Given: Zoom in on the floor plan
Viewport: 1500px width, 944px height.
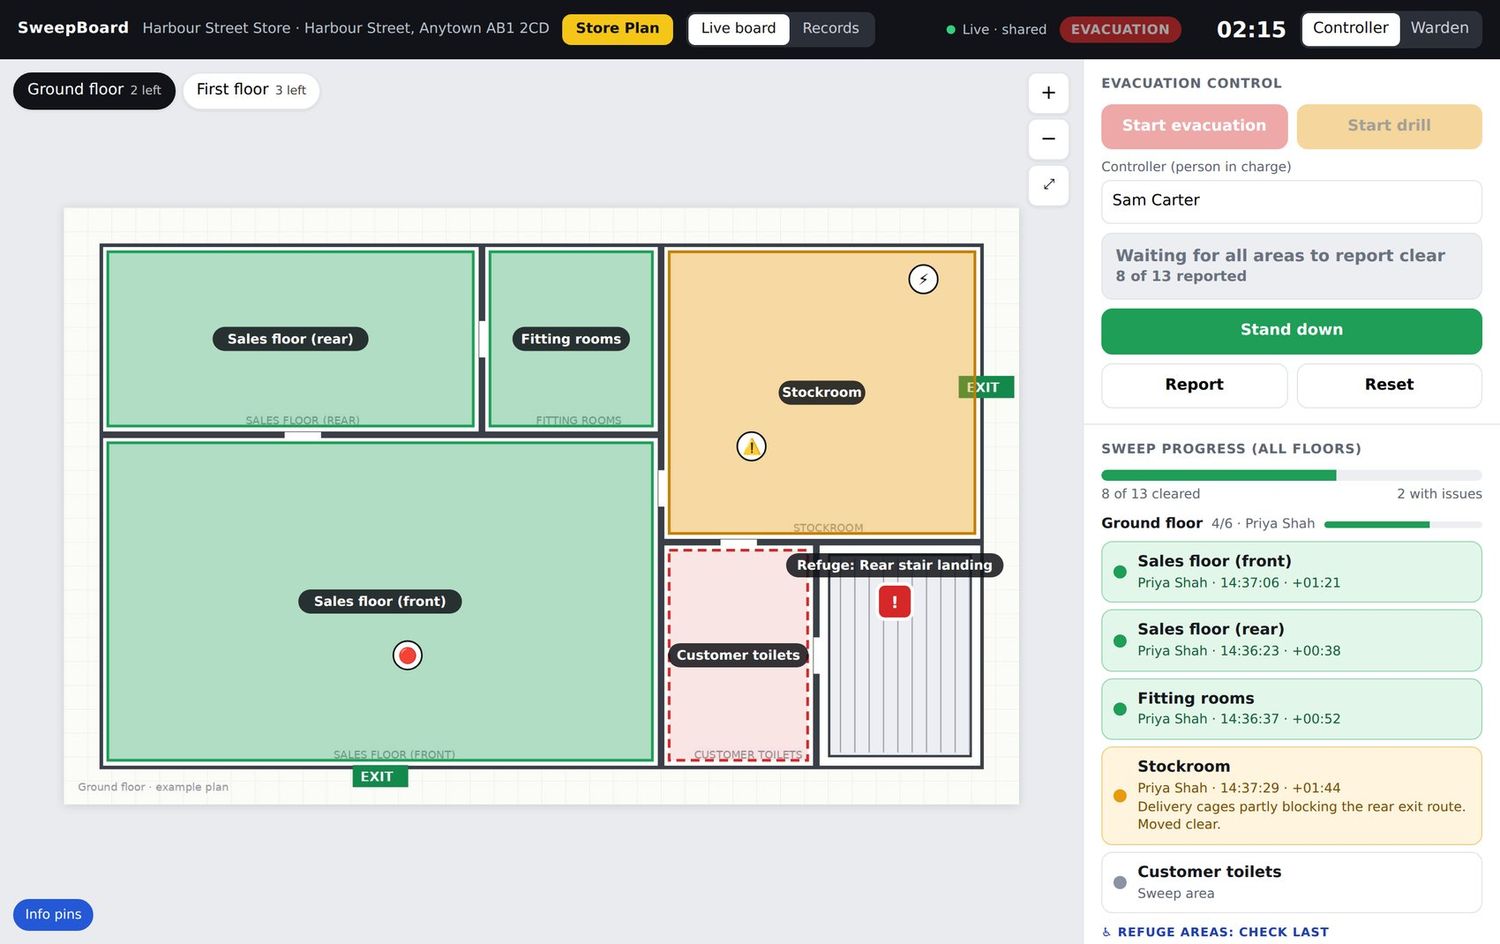Looking at the screenshot, I should click(x=1048, y=93).
